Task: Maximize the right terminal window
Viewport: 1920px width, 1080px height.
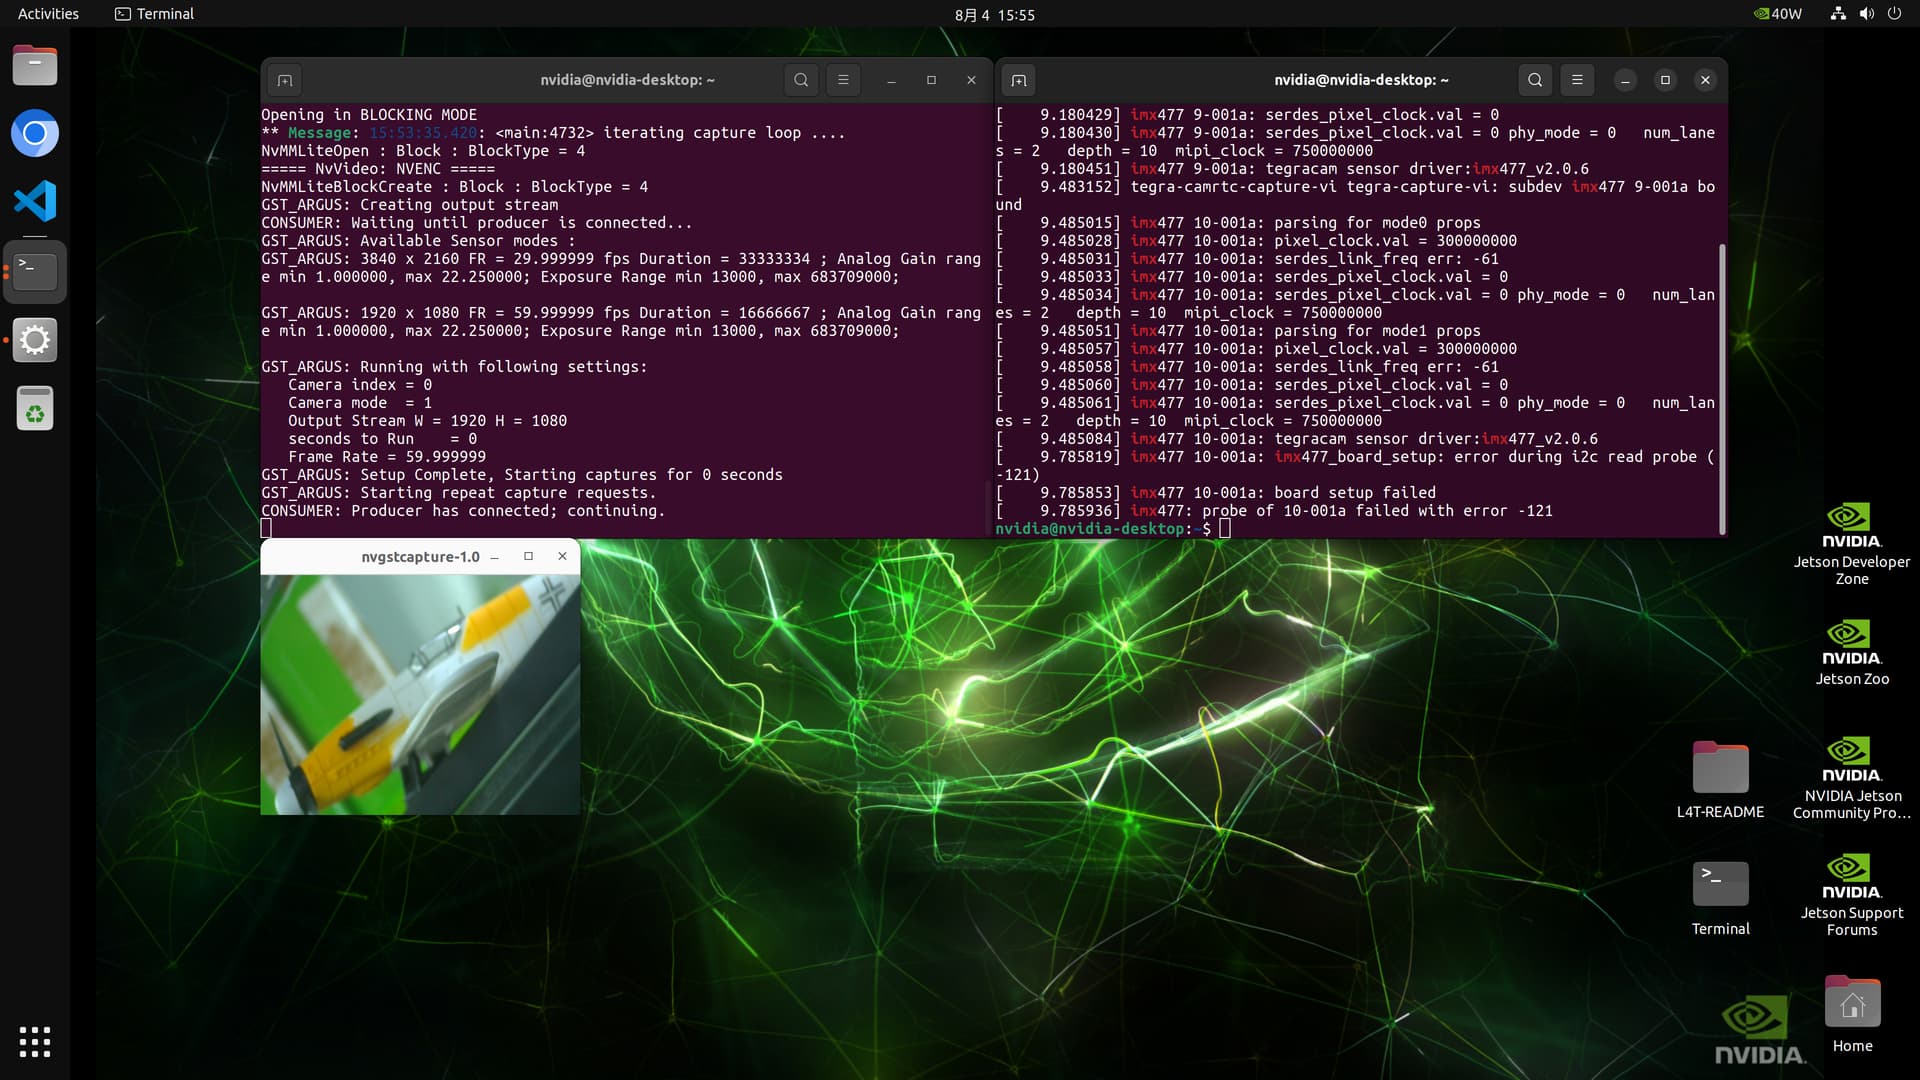Action: point(1665,80)
